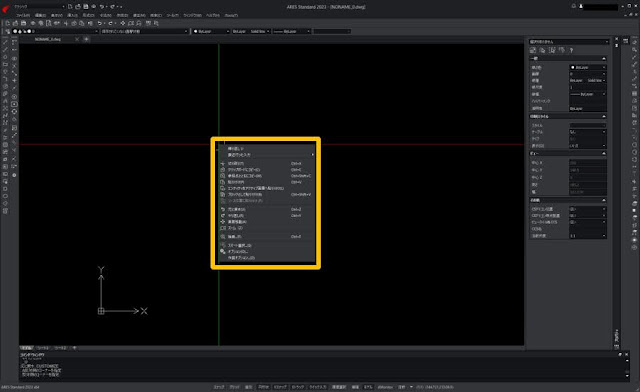Click command window scrollbar down arrow

[627, 376]
